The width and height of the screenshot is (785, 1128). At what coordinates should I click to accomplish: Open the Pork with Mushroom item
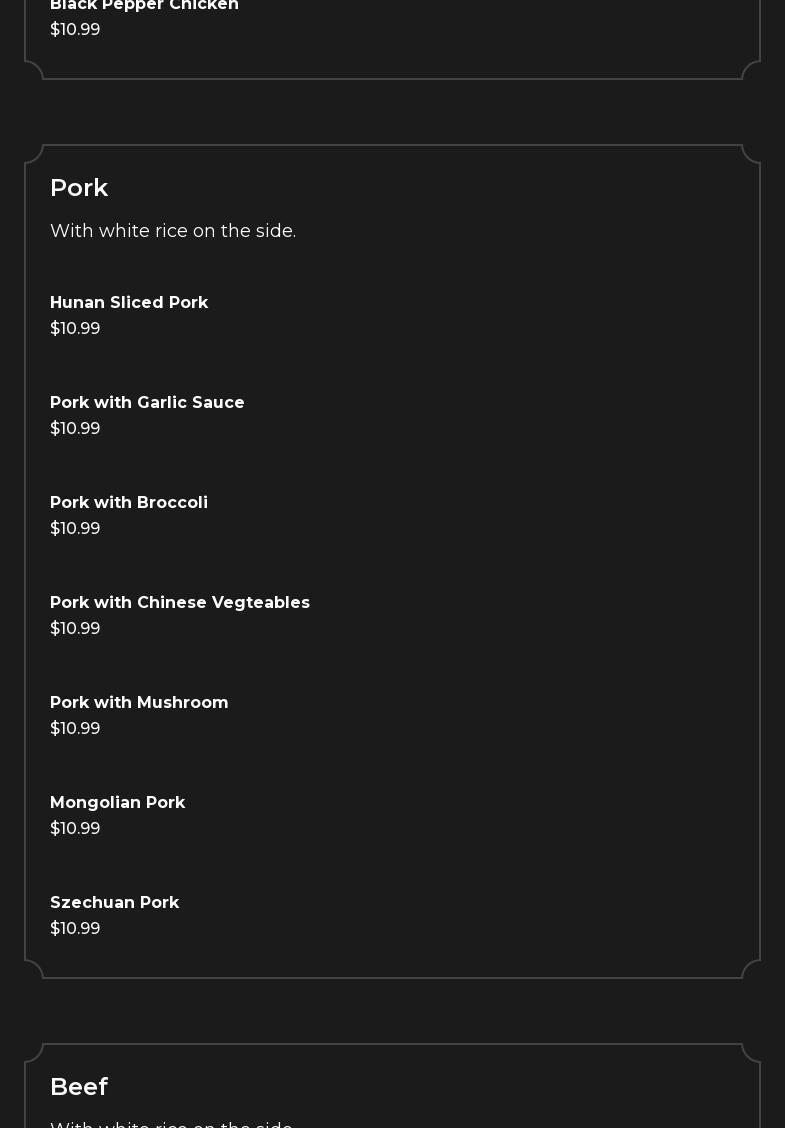(139, 703)
